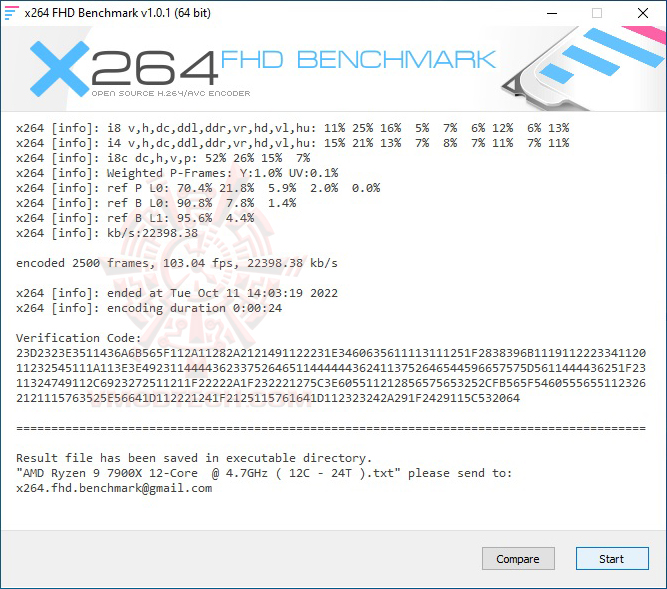Click the FHD BENCHMARK banner title
The image size is (667, 589).
point(358,60)
